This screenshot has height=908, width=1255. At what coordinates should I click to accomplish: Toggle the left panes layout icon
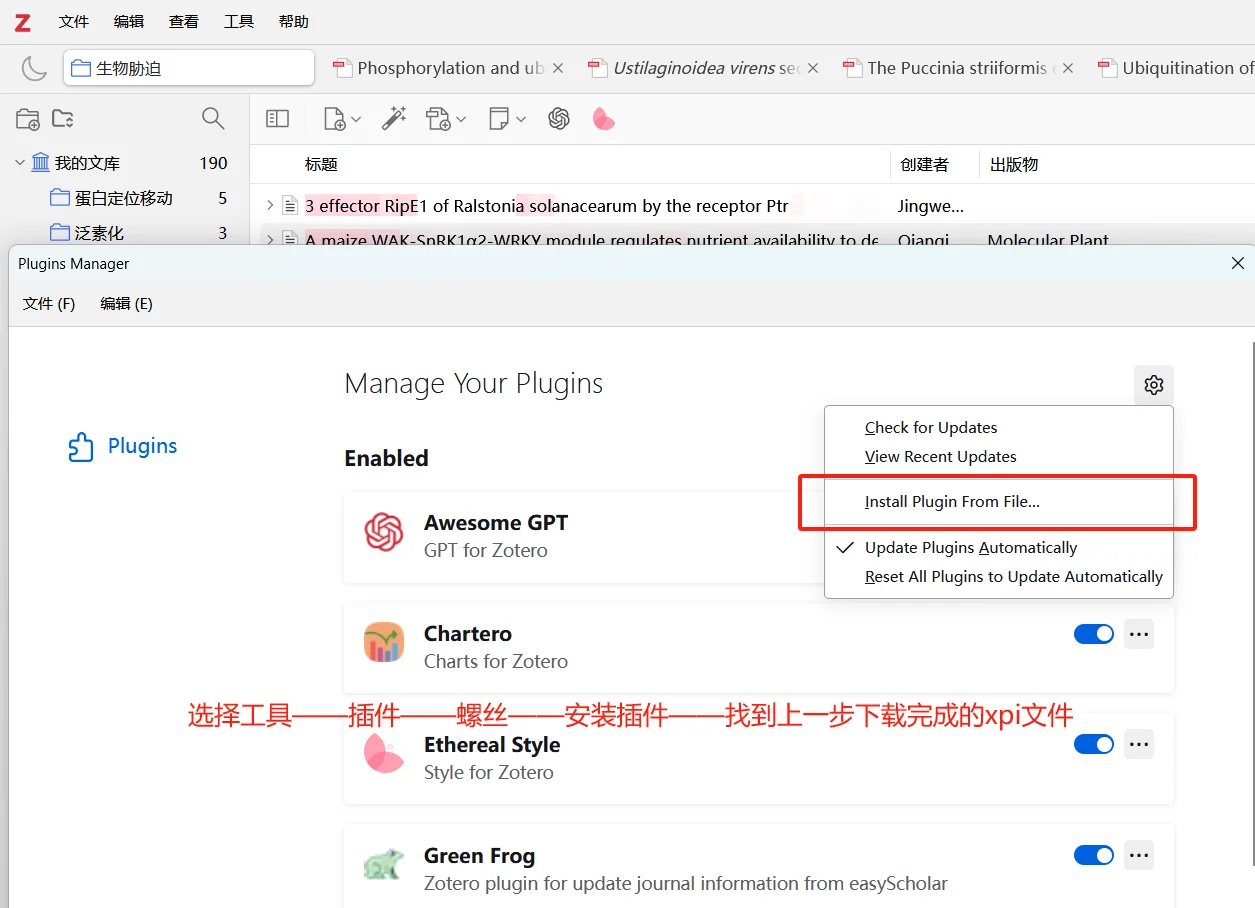[x=277, y=118]
